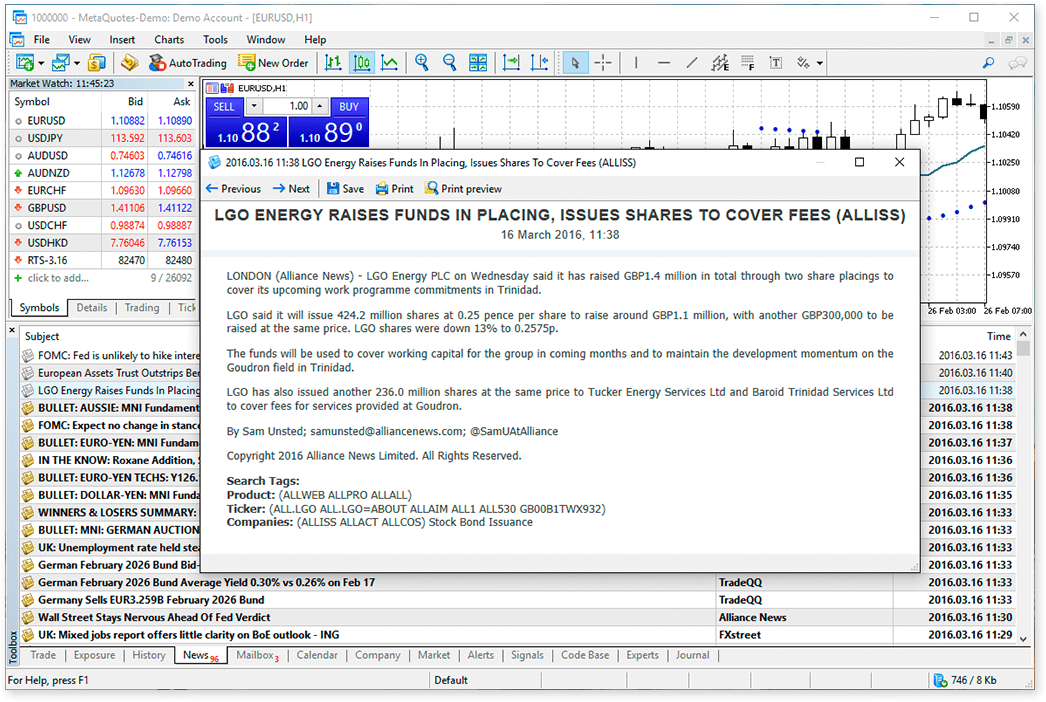Launch the MetaQuotes Language Editor icon
This screenshot has height=702, width=1046.
(x=129, y=63)
